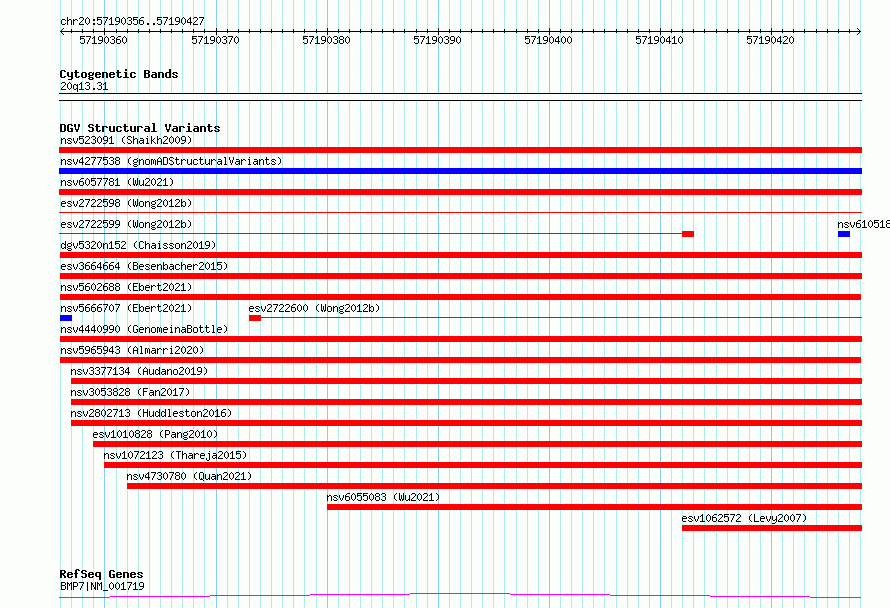Viewport: 890px width, 608px height.
Task: Click the esv1062572 (Levy2007) label
Action: 744,518
